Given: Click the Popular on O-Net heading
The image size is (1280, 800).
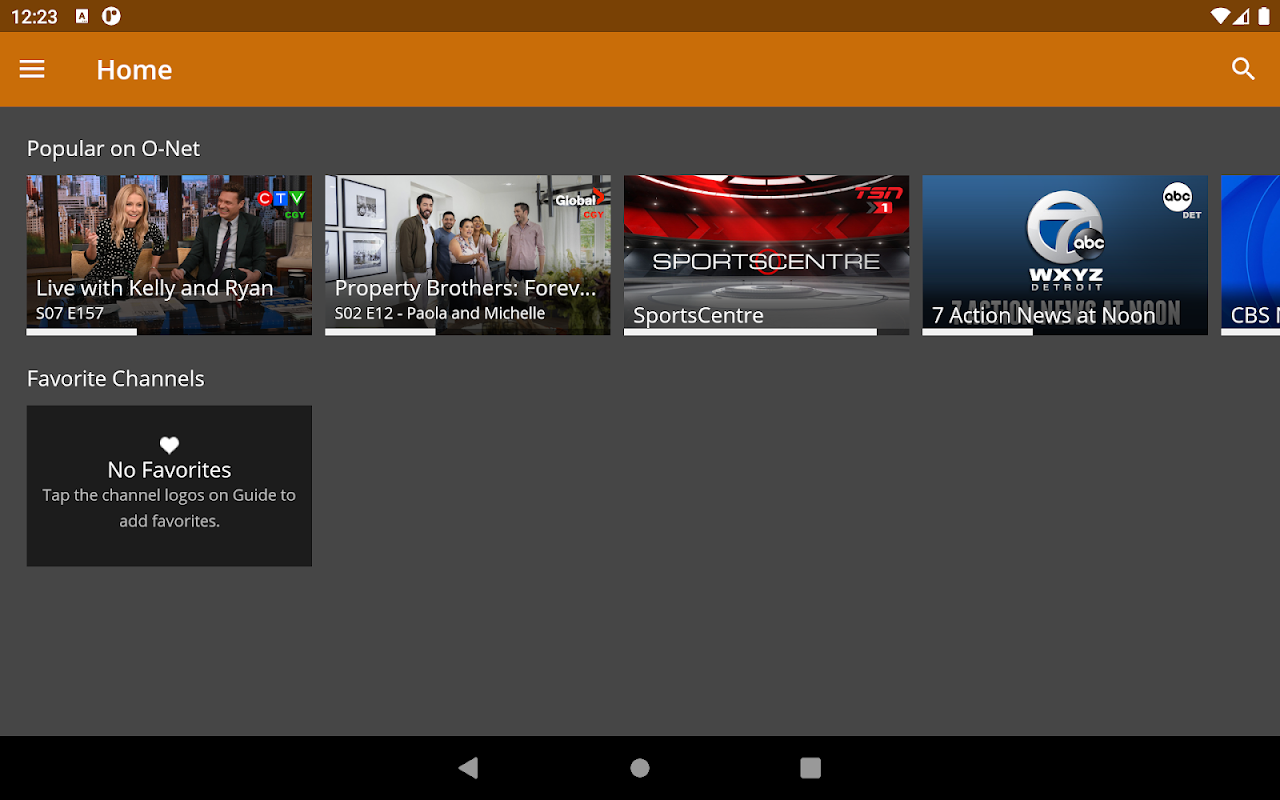Looking at the screenshot, I should [113, 149].
